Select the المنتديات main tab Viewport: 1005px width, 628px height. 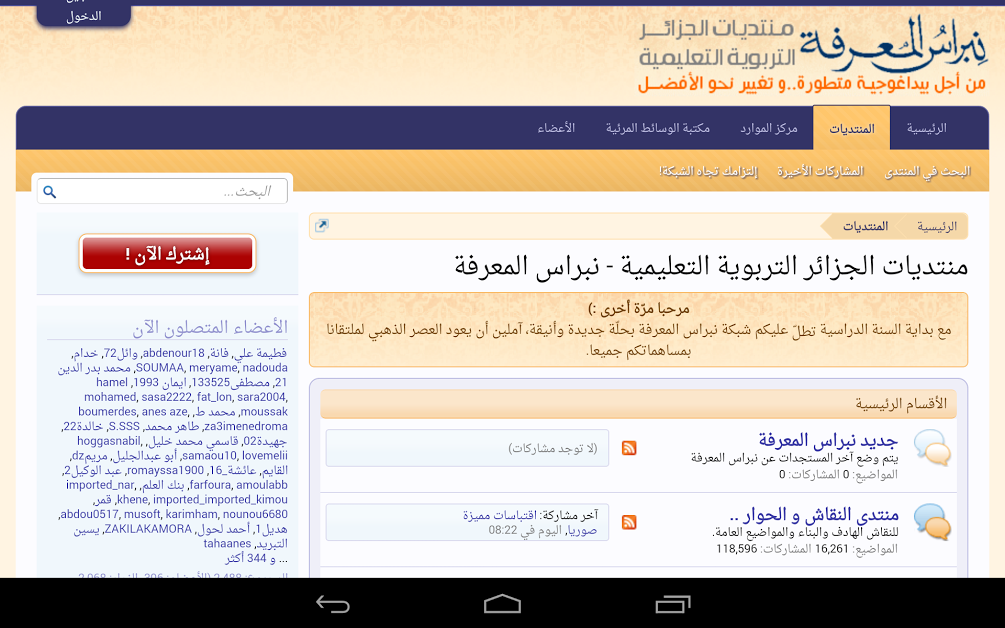[851, 128]
